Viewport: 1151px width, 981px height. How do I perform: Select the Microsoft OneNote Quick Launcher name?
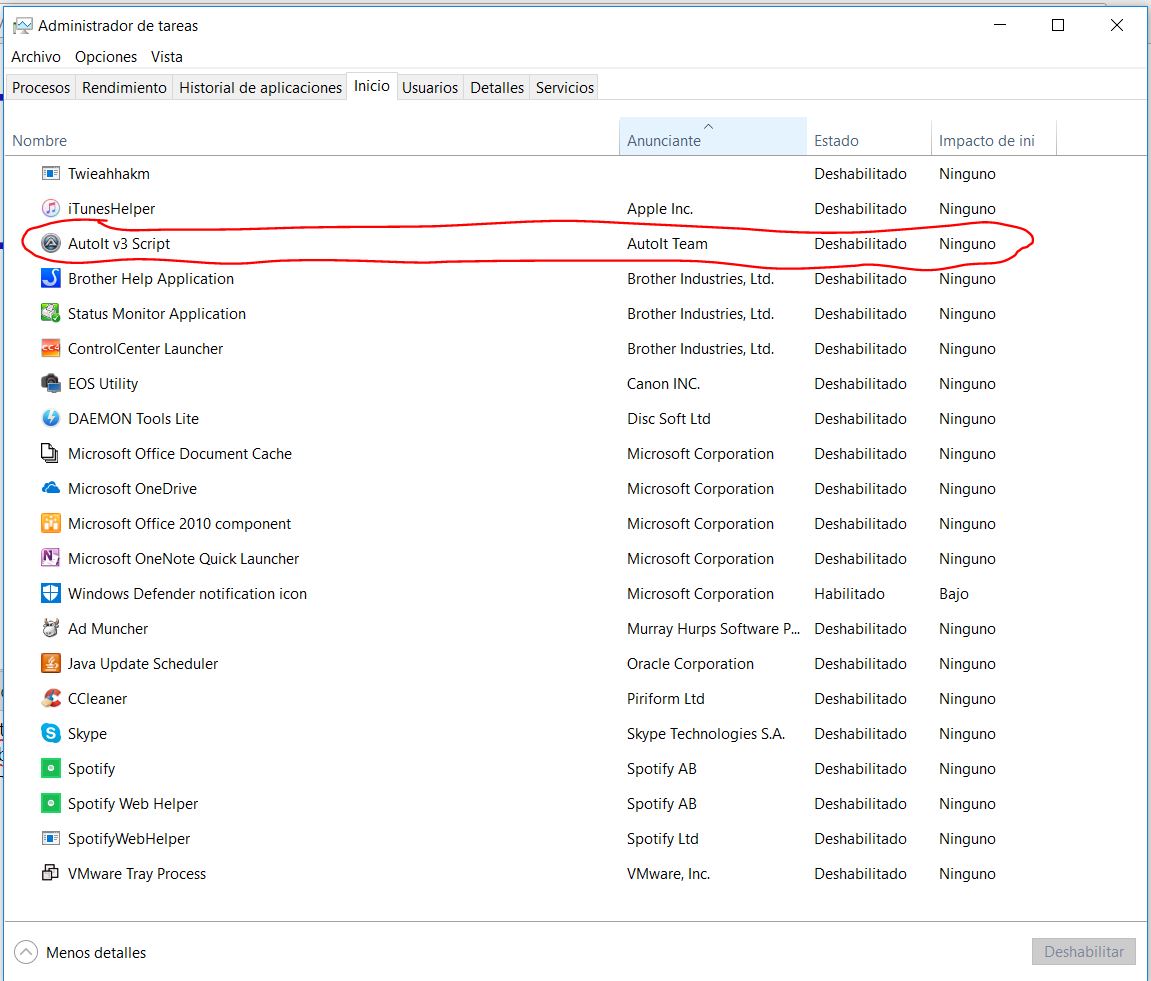coord(184,559)
